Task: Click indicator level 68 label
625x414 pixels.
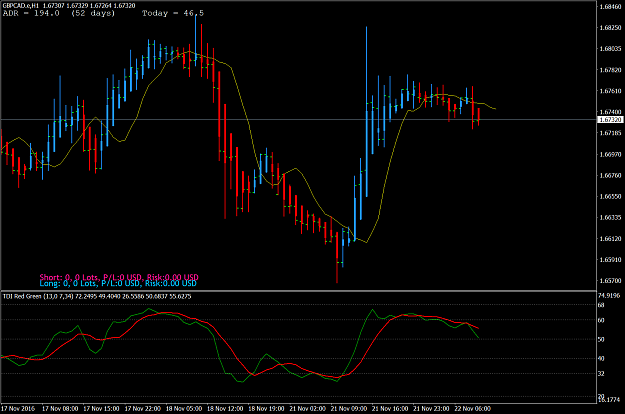Action: point(601,305)
